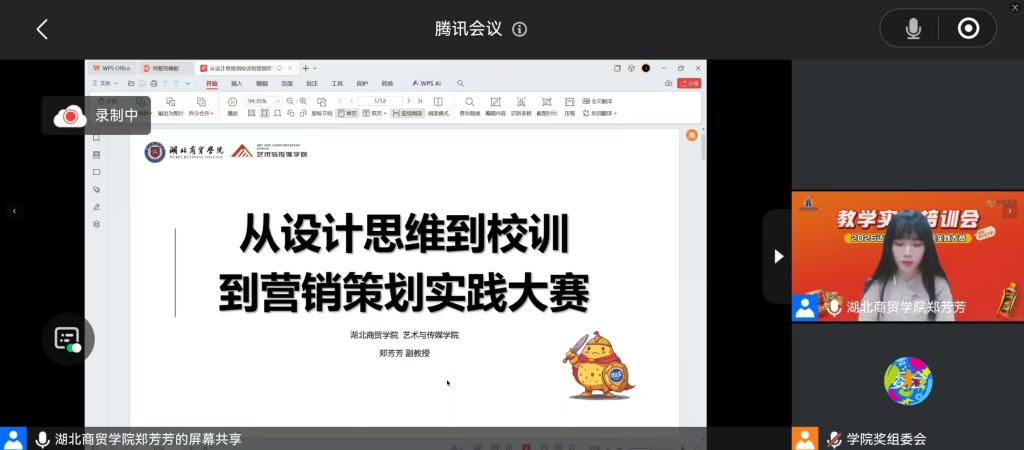Toggle 单页 single page view

pos(347,114)
